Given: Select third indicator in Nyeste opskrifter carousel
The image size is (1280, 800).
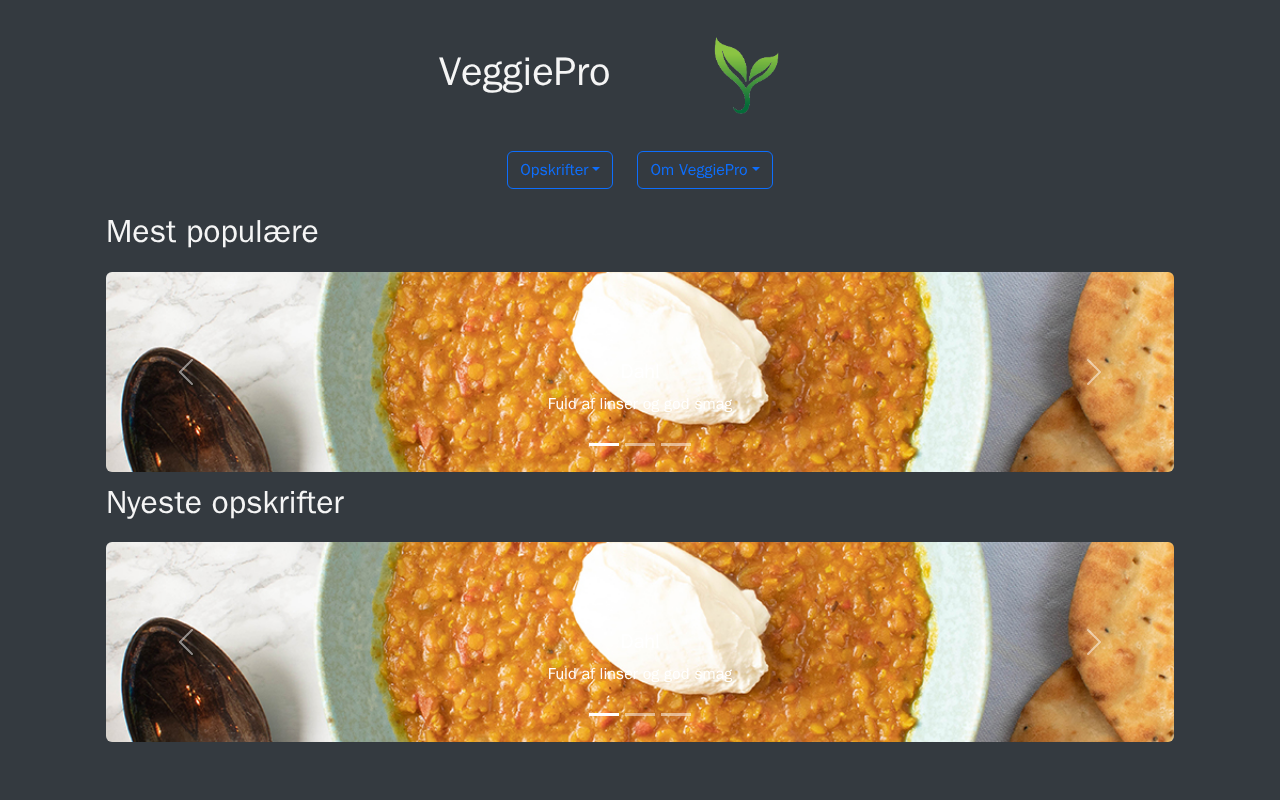Looking at the screenshot, I should tap(676, 714).
